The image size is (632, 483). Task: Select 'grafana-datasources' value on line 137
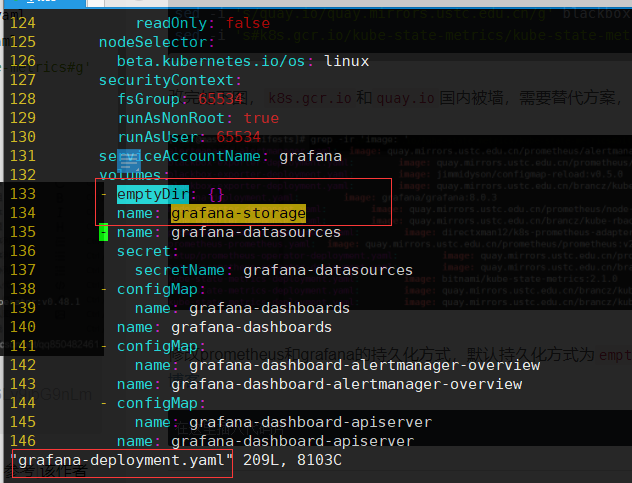[328, 270]
